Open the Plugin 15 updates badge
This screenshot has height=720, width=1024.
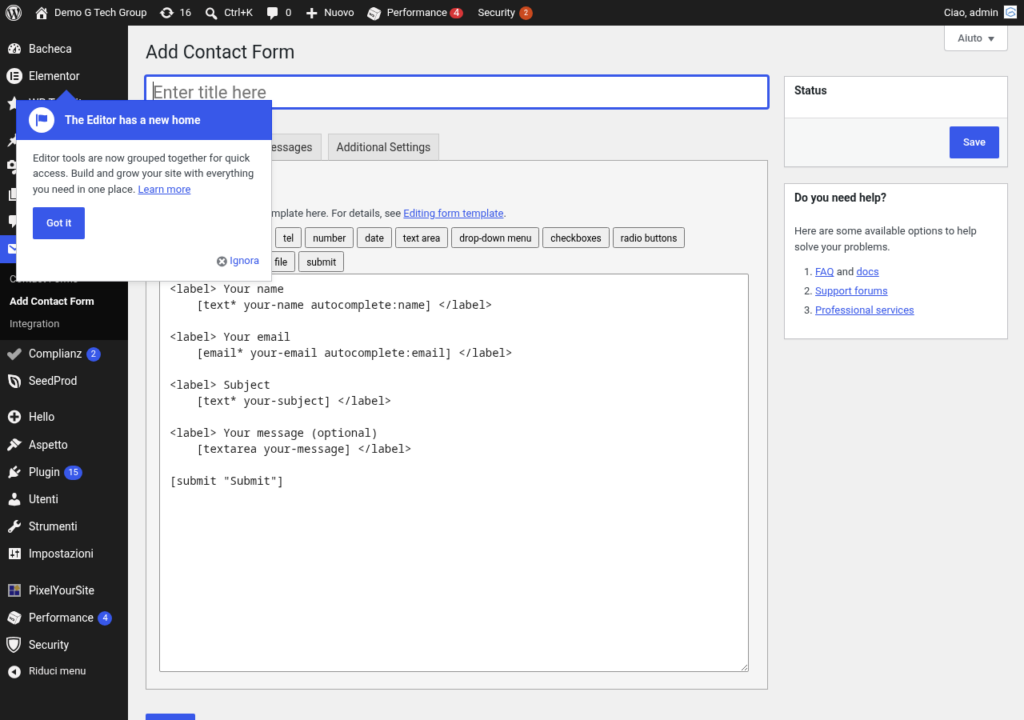tap(73, 472)
